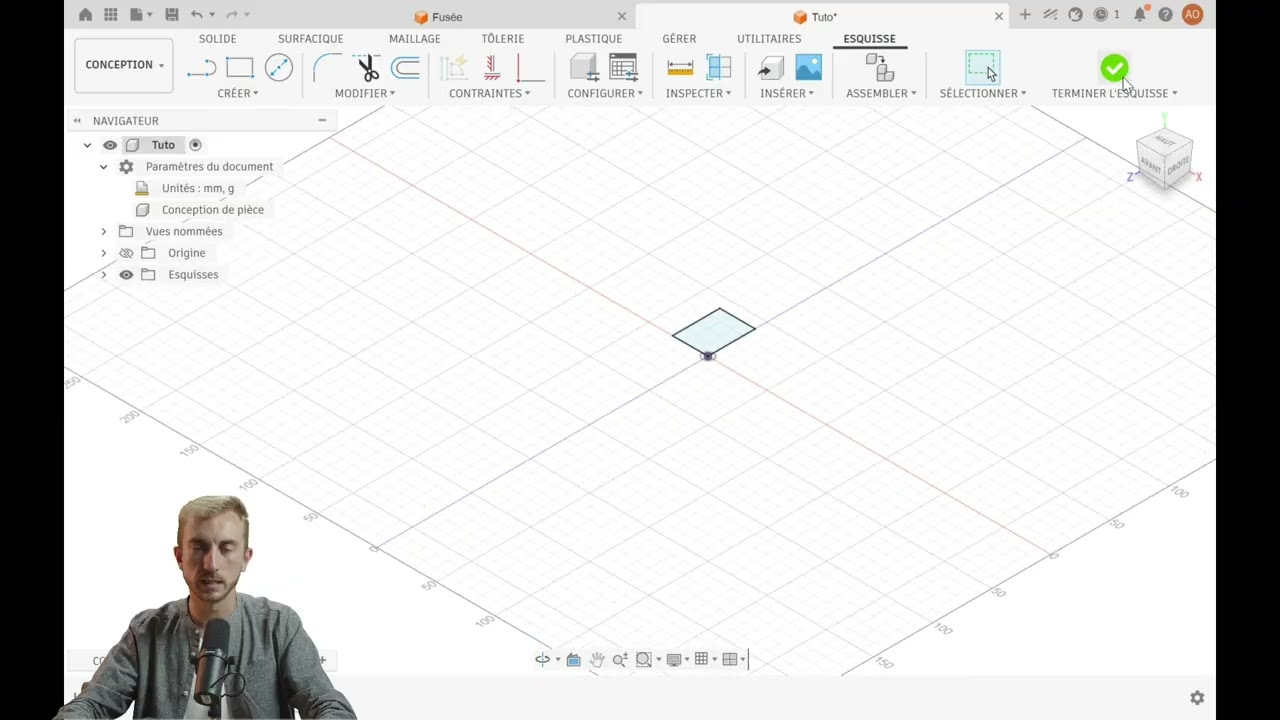
Task: Click the Selection window icon
Action: 982,67
